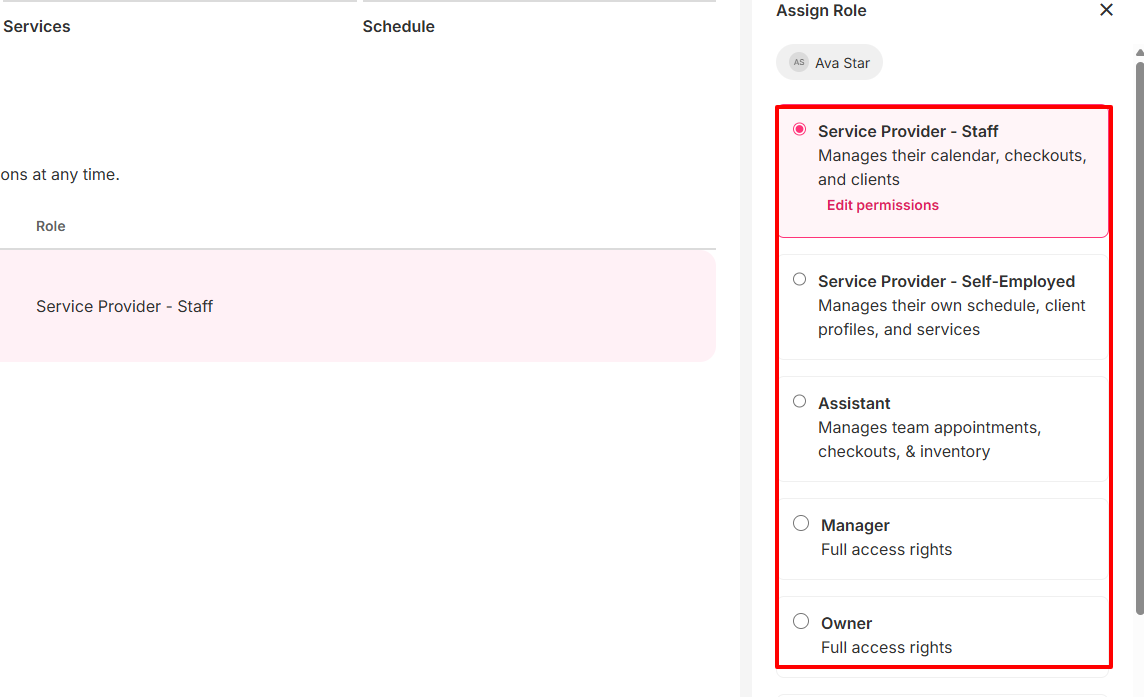This screenshot has width=1144, height=697.
Task: Select the Owner radio button
Action: pyautogui.click(x=800, y=621)
